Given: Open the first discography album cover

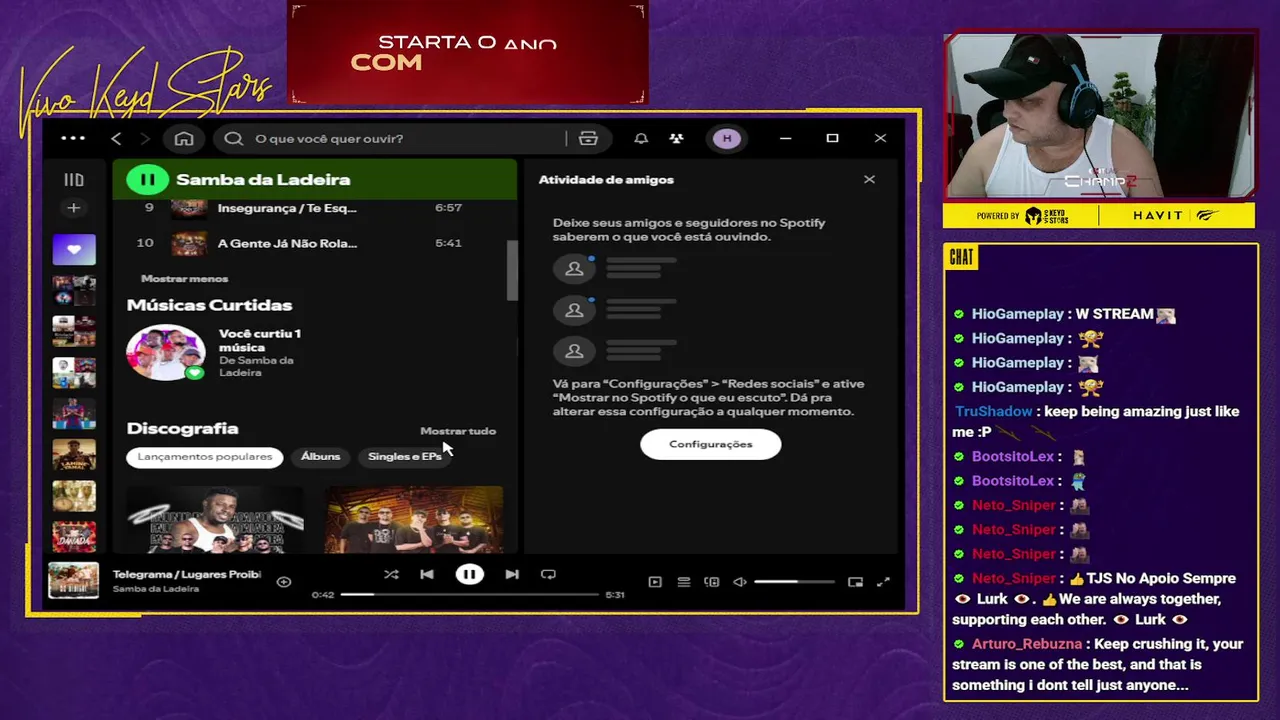Looking at the screenshot, I should (x=215, y=519).
